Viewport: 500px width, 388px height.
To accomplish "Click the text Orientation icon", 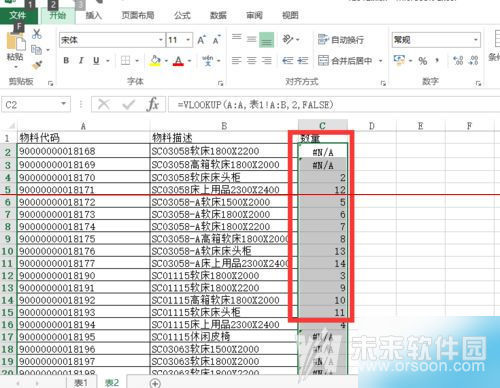I will [x=288, y=40].
